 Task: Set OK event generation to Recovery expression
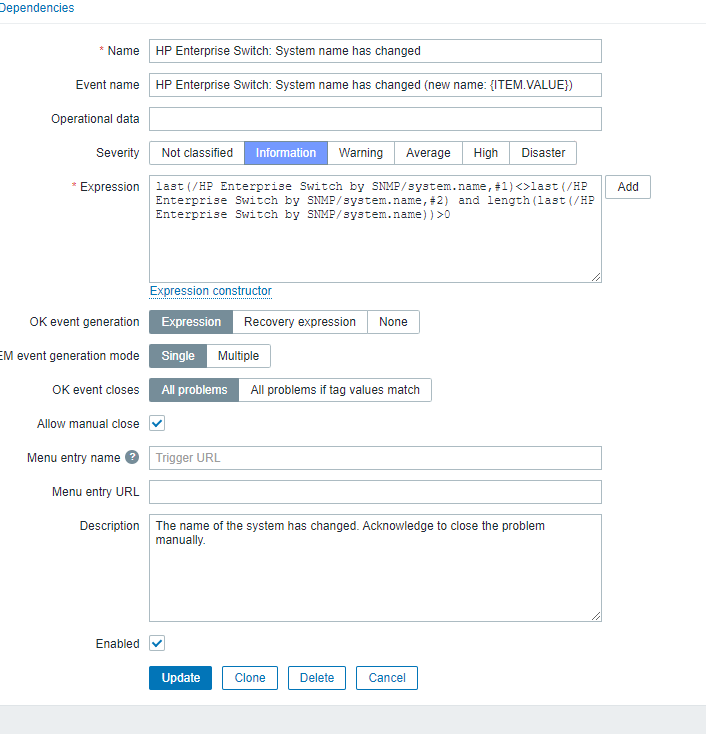tap(300, 322)
